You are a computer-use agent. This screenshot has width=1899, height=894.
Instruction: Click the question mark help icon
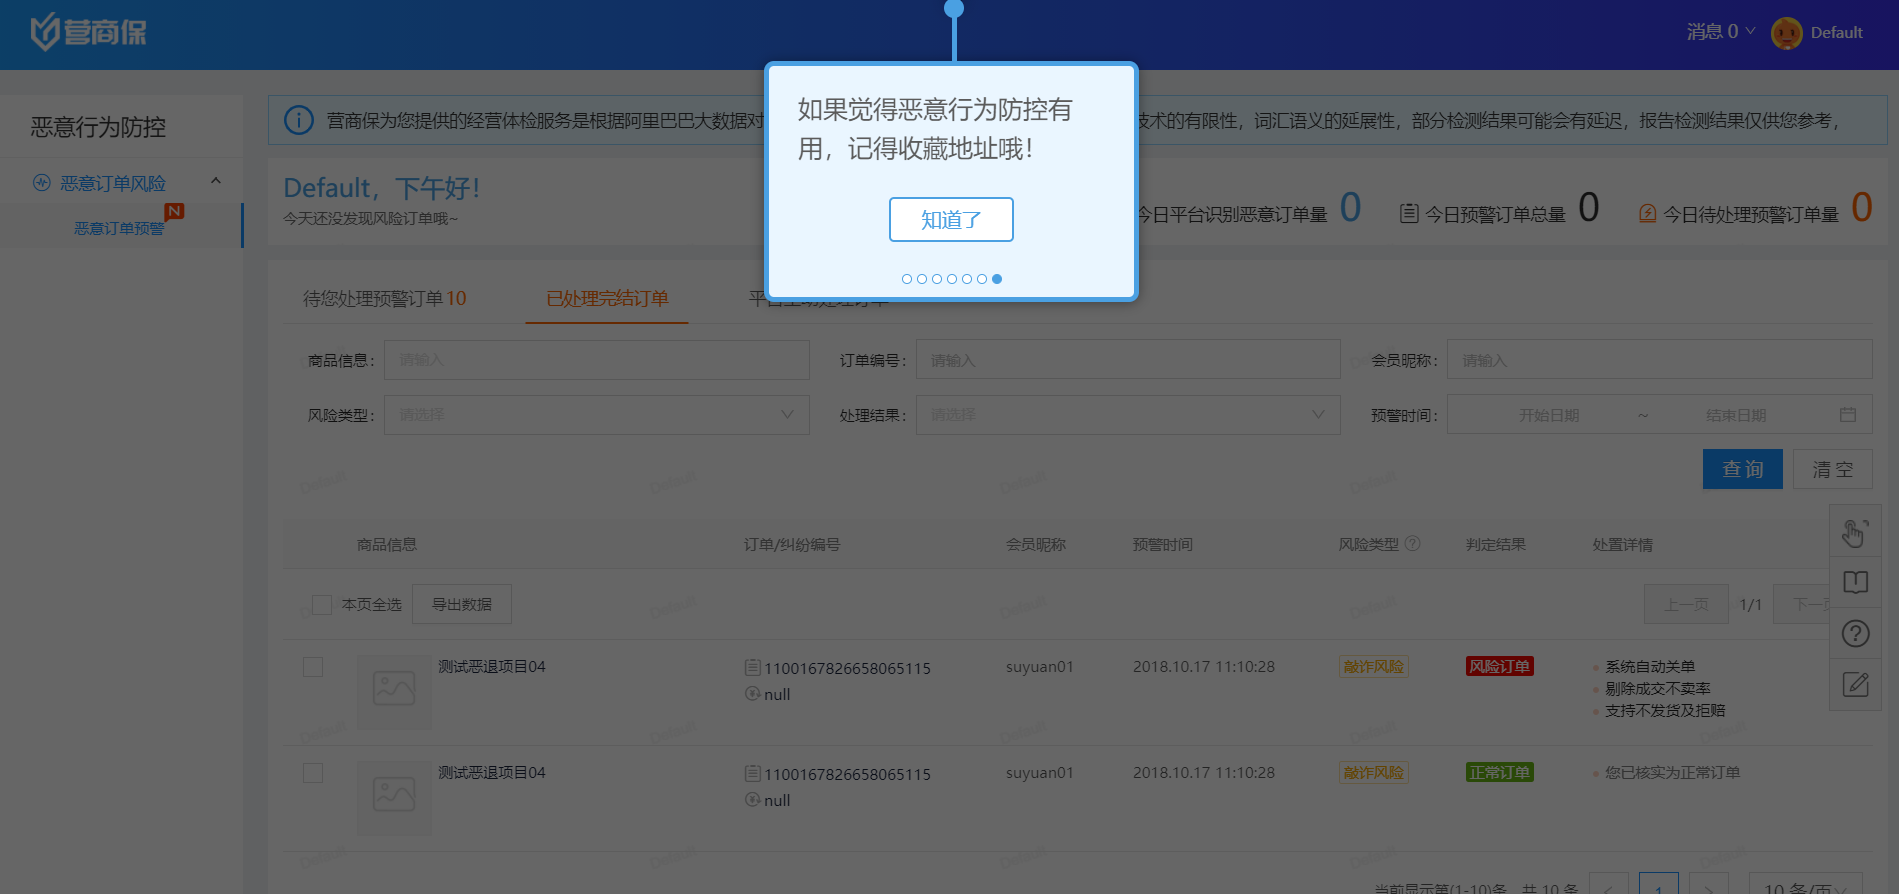pyautogui.click(x=1855, y=634)
